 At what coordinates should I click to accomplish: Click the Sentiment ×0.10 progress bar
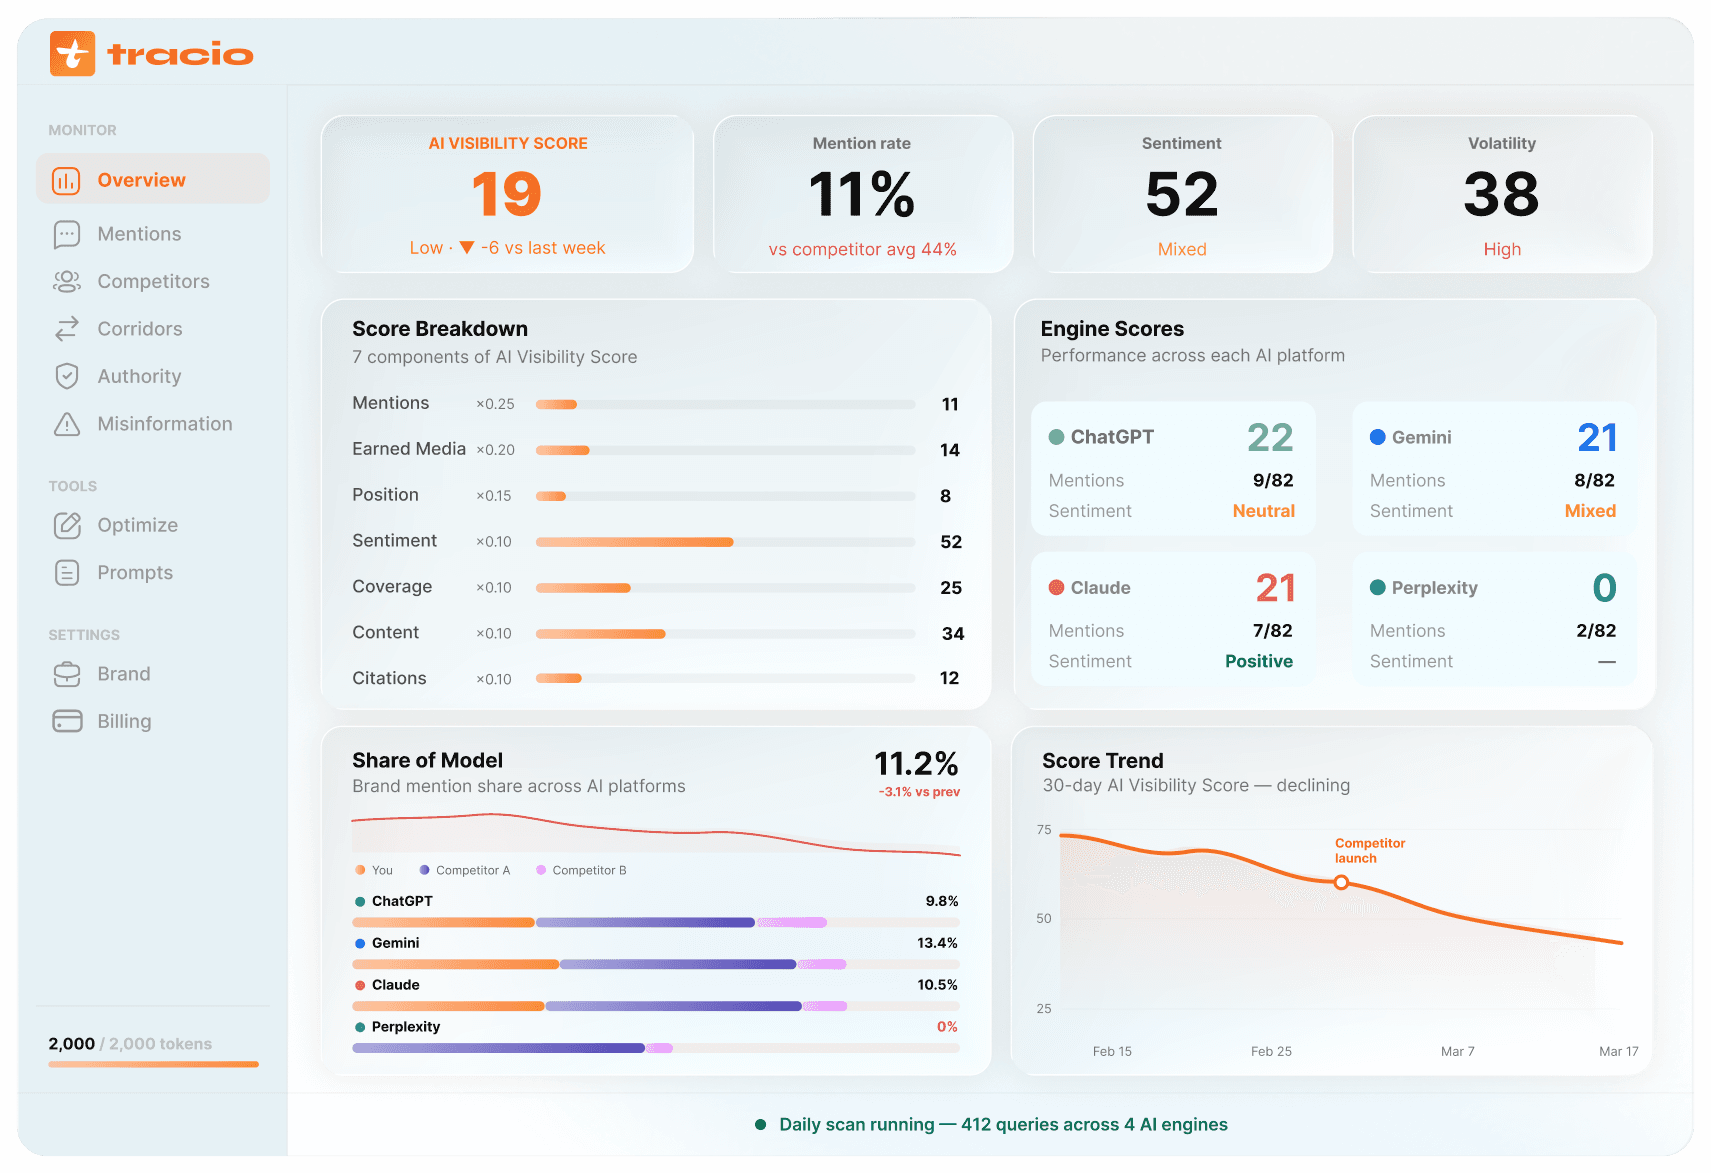tap(725, 542)
